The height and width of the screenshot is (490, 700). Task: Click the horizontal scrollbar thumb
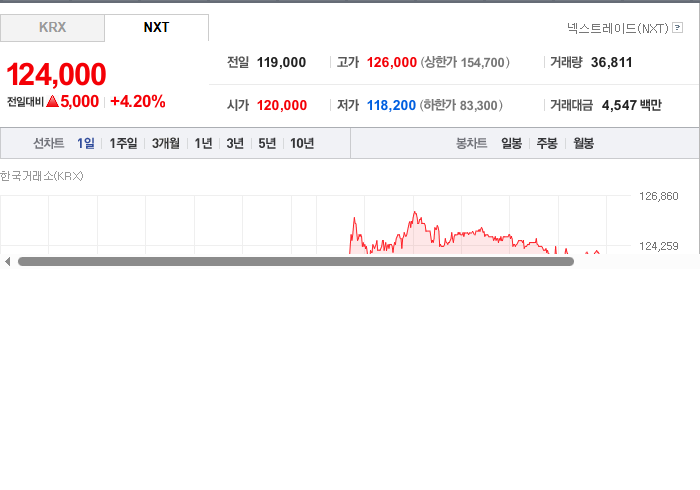click(296, 262)
